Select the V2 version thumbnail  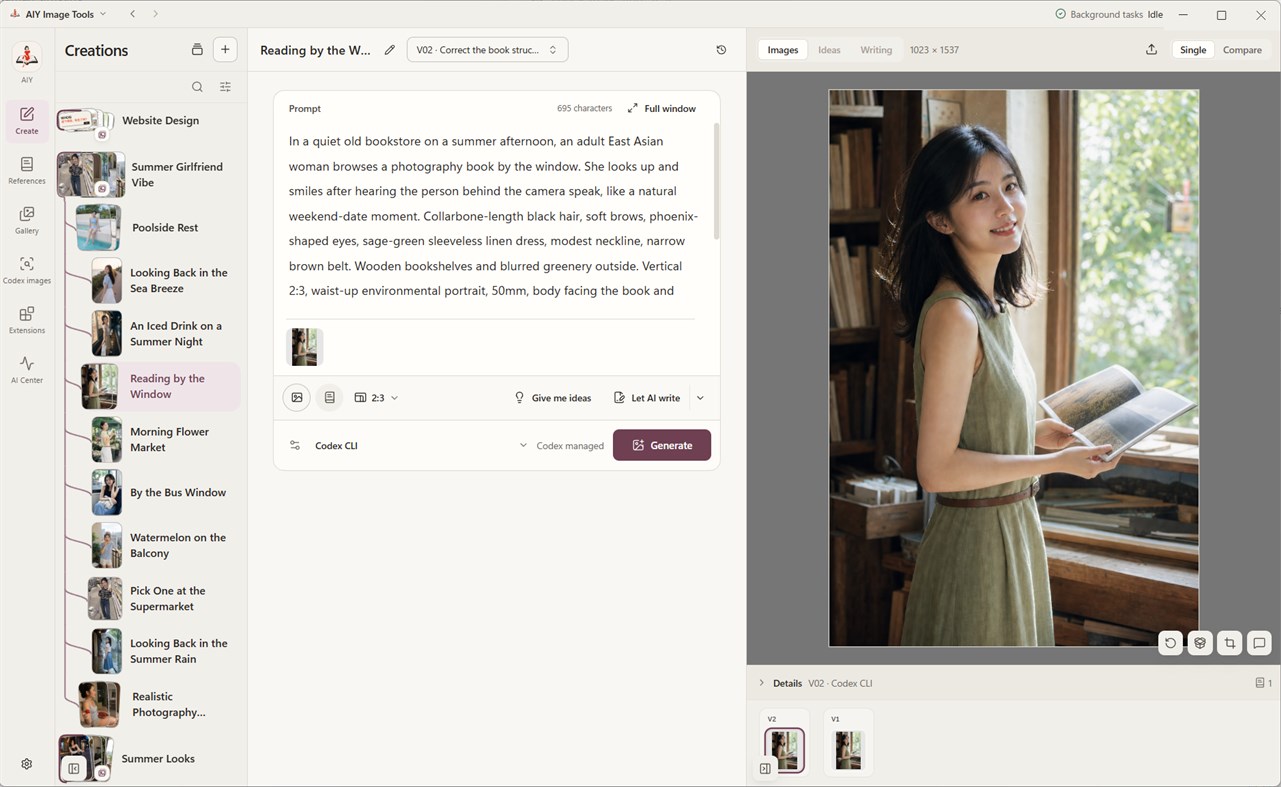tap(784, 750)
